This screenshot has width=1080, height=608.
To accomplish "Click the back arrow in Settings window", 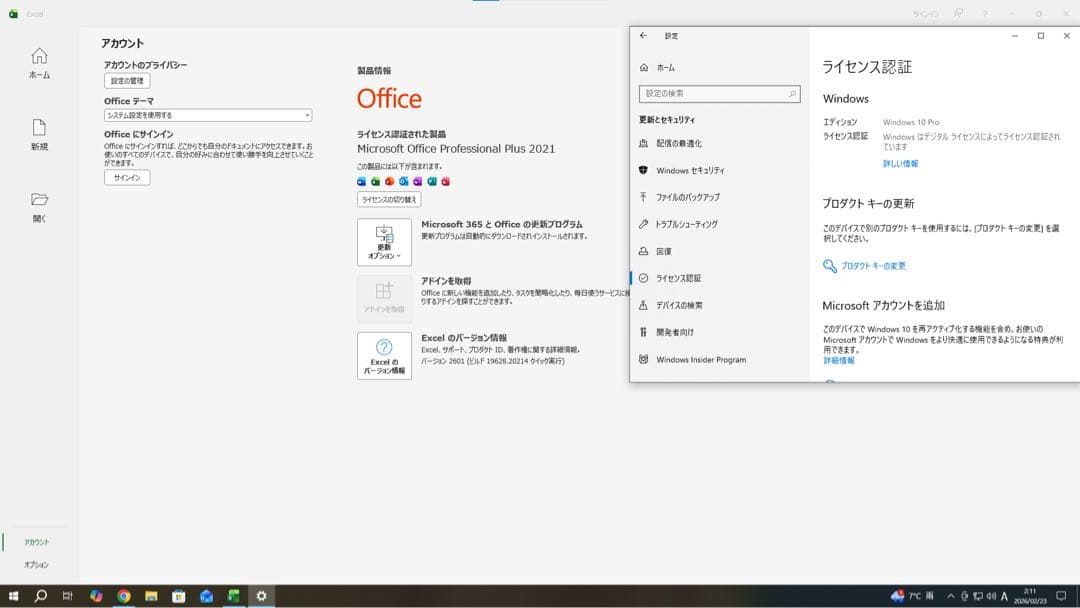I will (643, 36).
